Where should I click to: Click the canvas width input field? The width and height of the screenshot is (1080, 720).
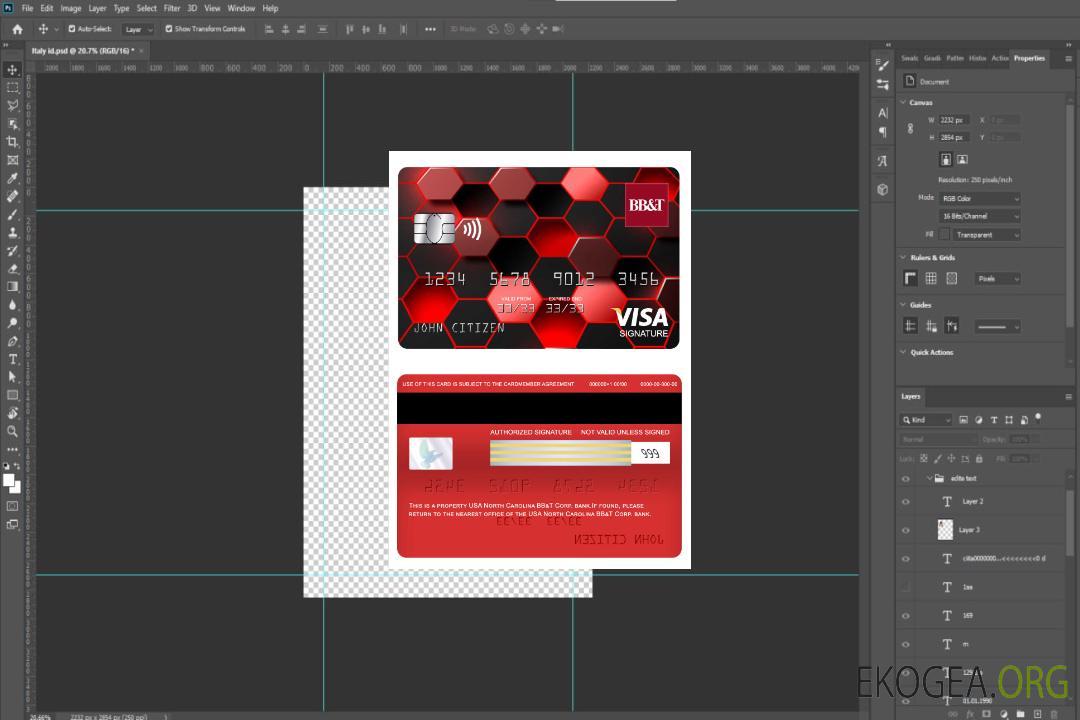coord(953,120)
